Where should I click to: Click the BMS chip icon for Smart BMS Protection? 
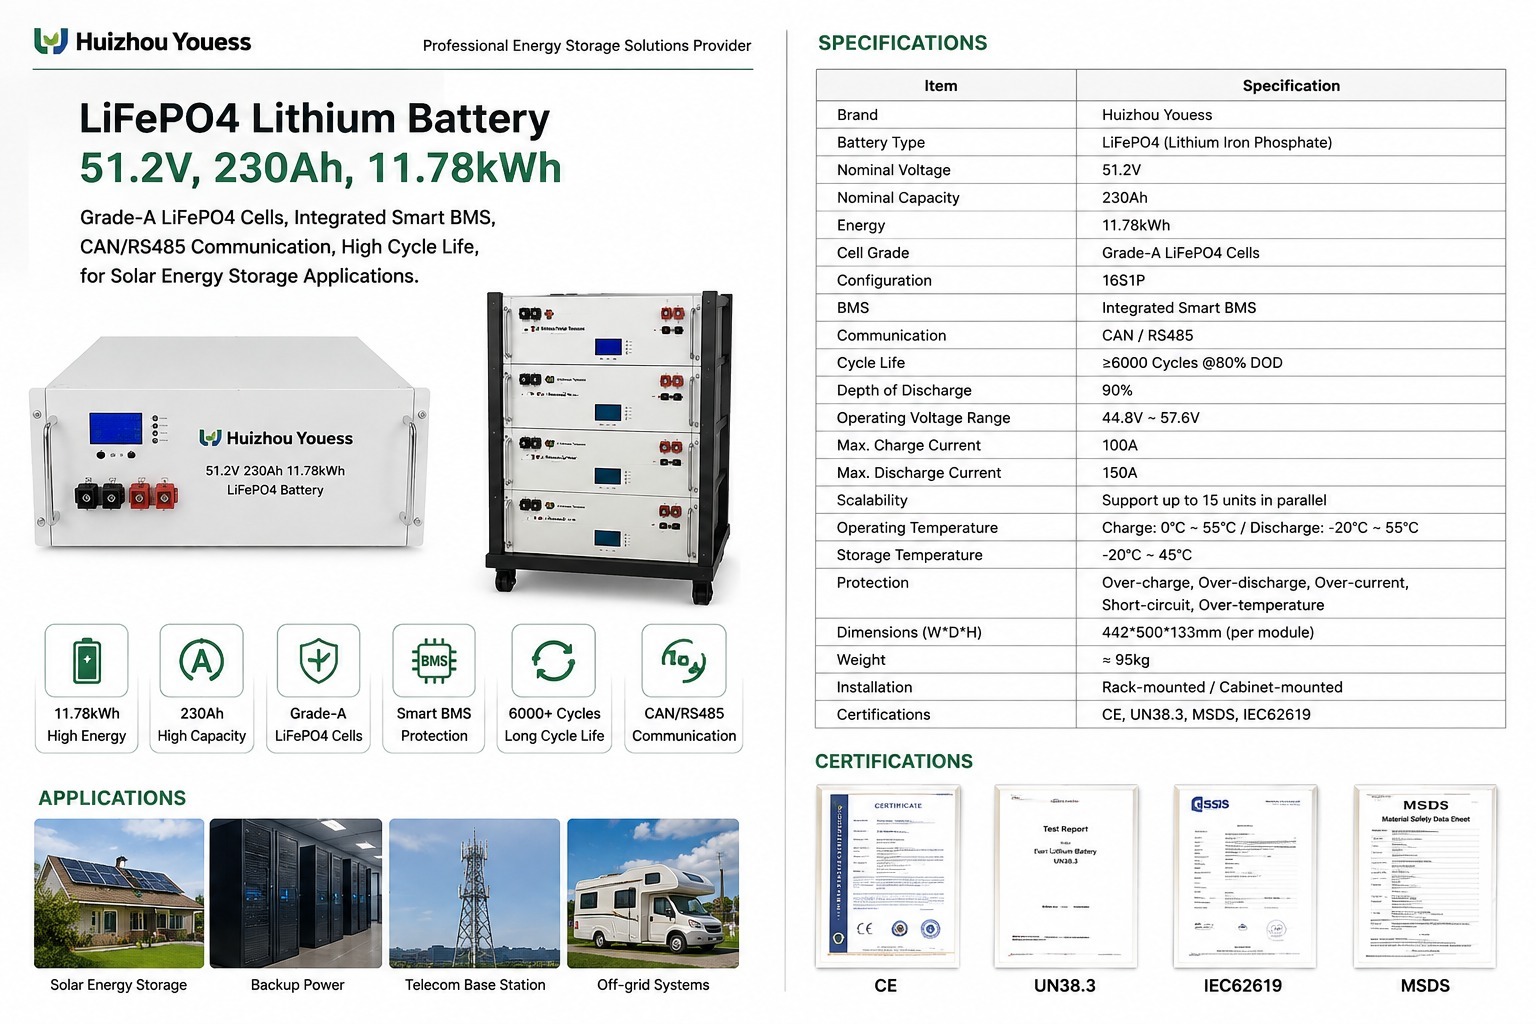434,660
